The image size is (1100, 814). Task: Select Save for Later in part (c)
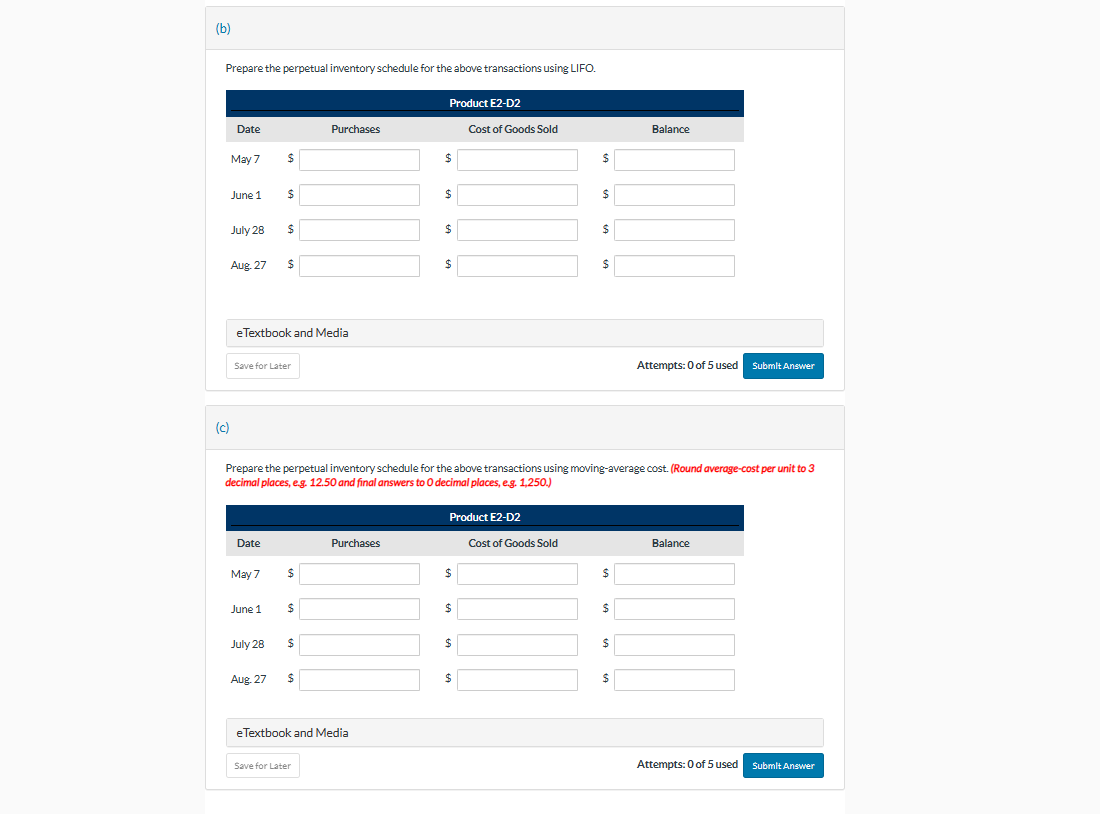pyautogui.click(x=262, y=765)
